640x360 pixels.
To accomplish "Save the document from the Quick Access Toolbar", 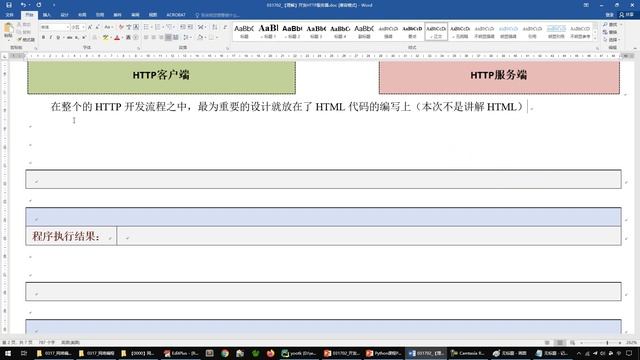I will [x=9, y=5].
